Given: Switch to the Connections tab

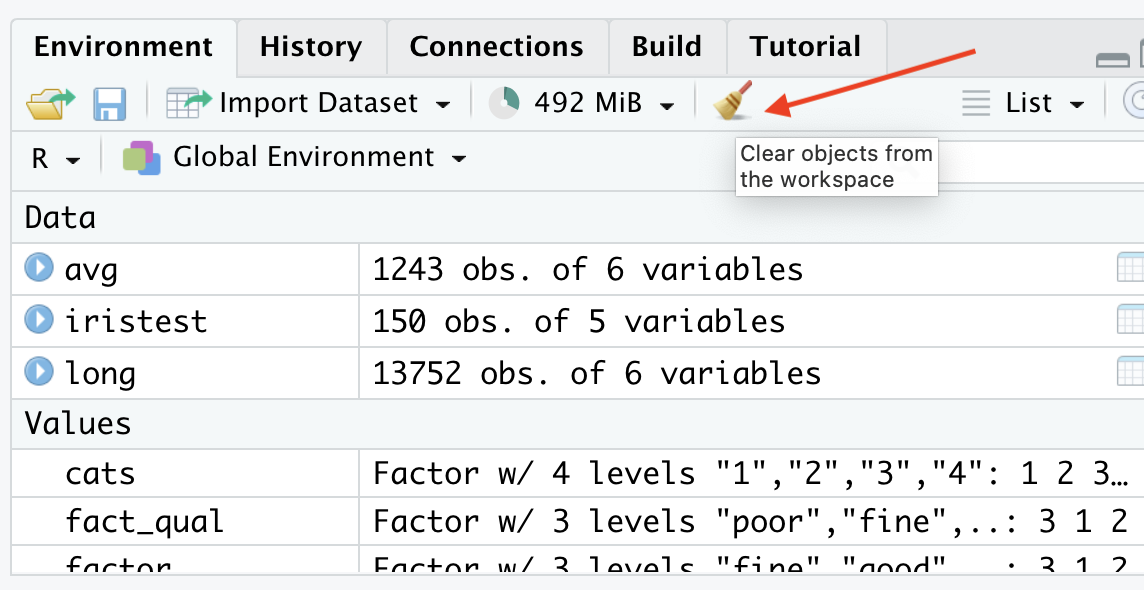Looking at the screenshot, I should coord(496,47).
